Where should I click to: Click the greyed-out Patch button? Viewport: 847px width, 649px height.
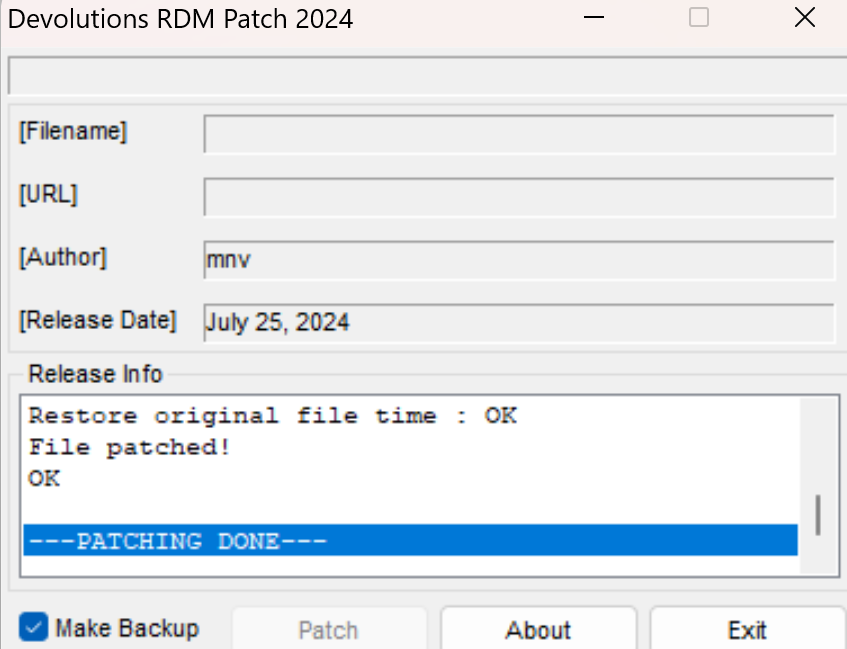(x=328, y=629)
